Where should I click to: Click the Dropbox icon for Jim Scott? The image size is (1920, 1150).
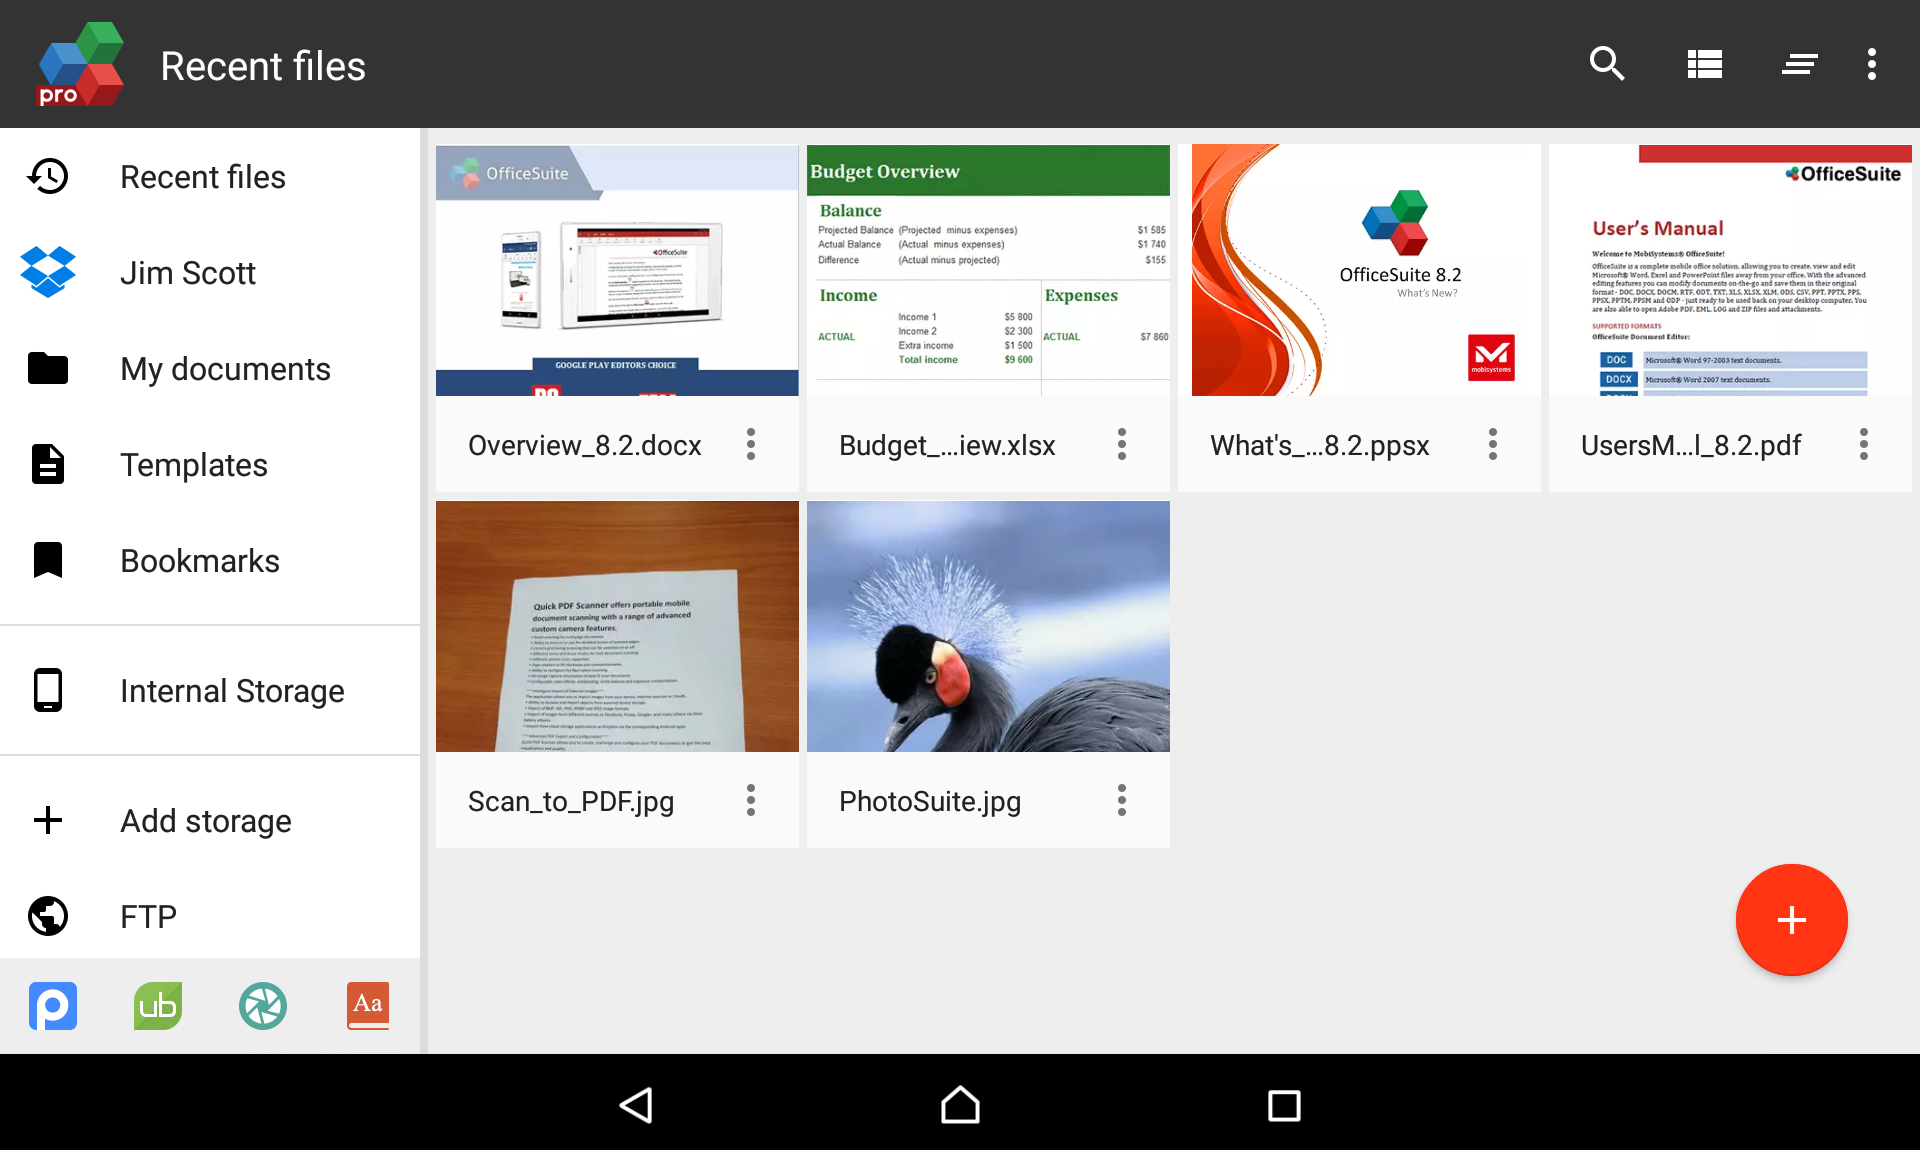pos(48,272)
